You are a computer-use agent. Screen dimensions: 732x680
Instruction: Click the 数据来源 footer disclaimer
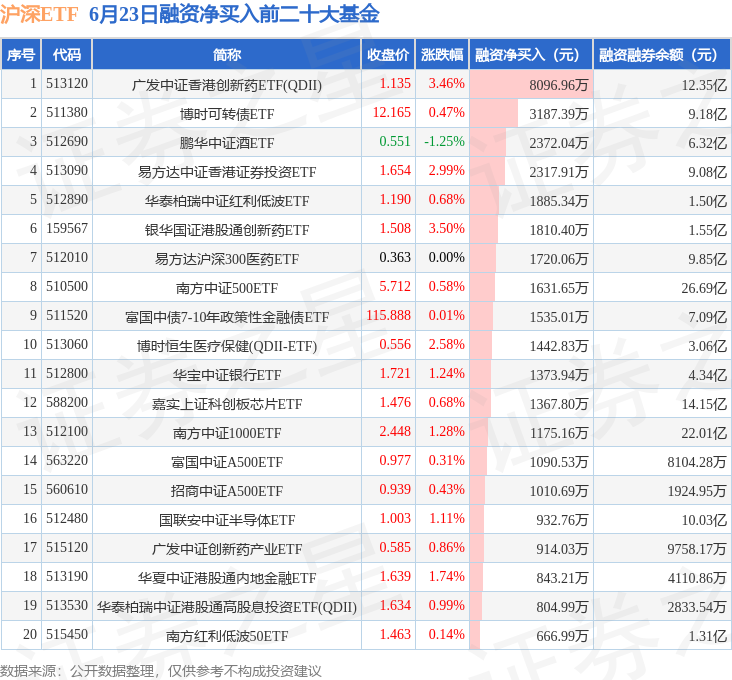point(161,671)
